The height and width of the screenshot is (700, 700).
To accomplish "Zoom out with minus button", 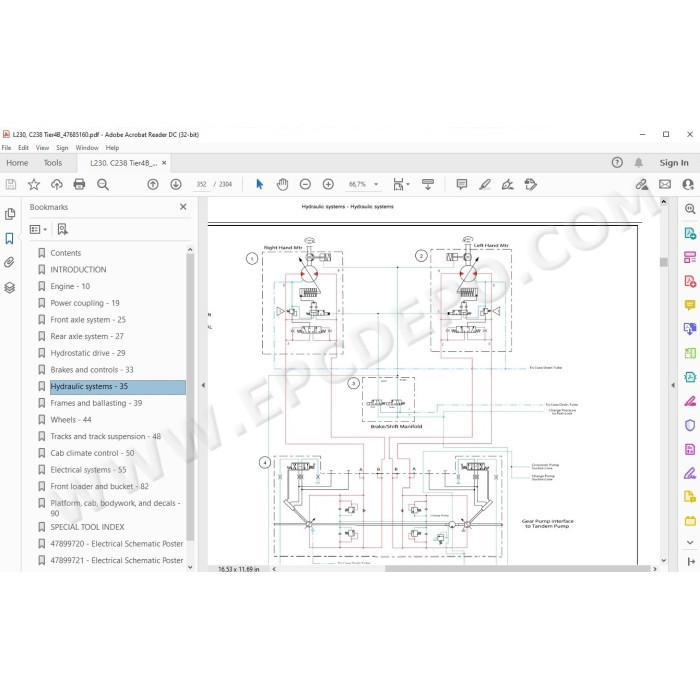I will pos(305,184).
